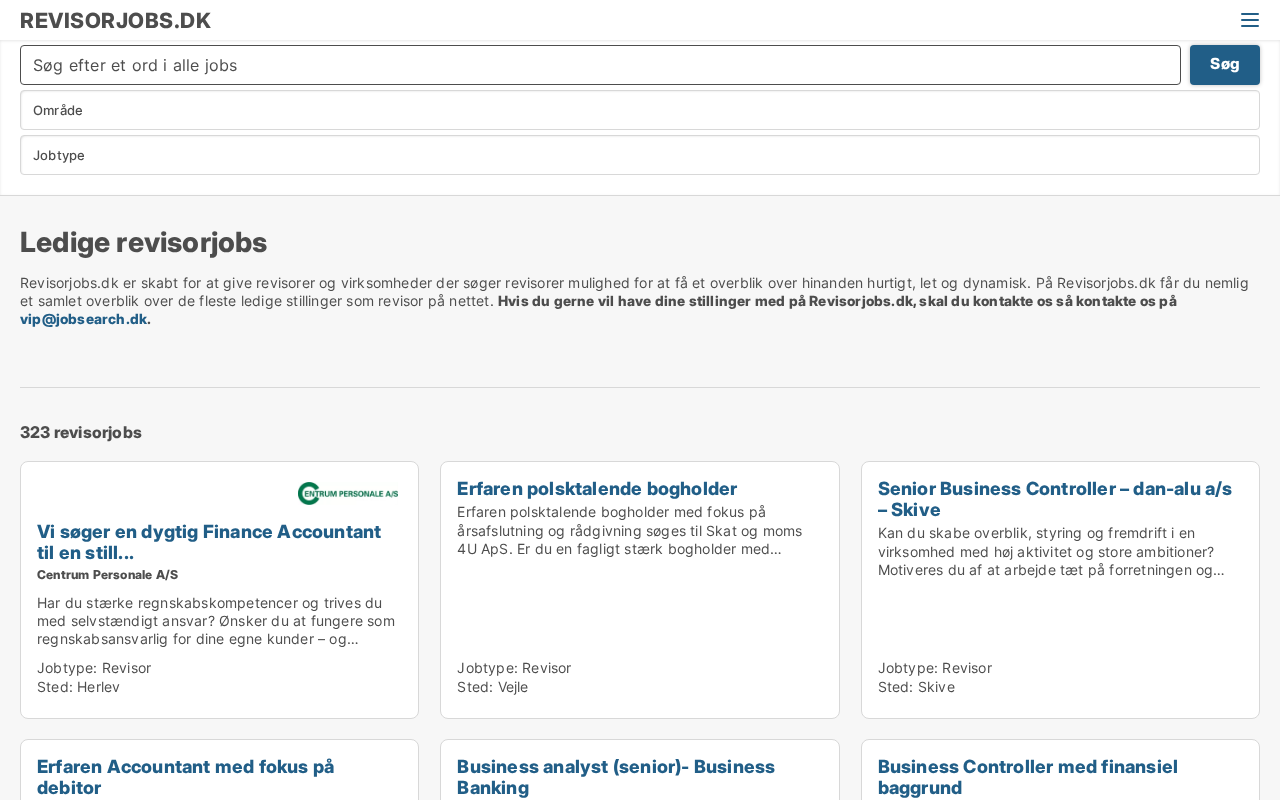Open the Finance Accountant job listing

click(x=209, y=542)
